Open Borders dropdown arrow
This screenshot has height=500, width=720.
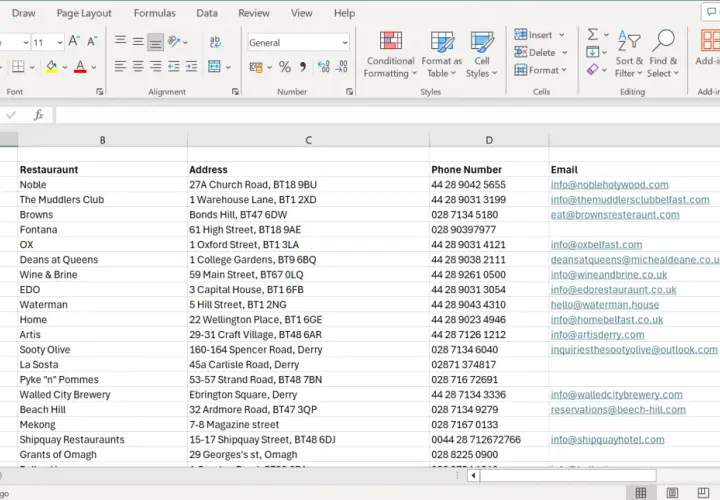pos(32,67)
